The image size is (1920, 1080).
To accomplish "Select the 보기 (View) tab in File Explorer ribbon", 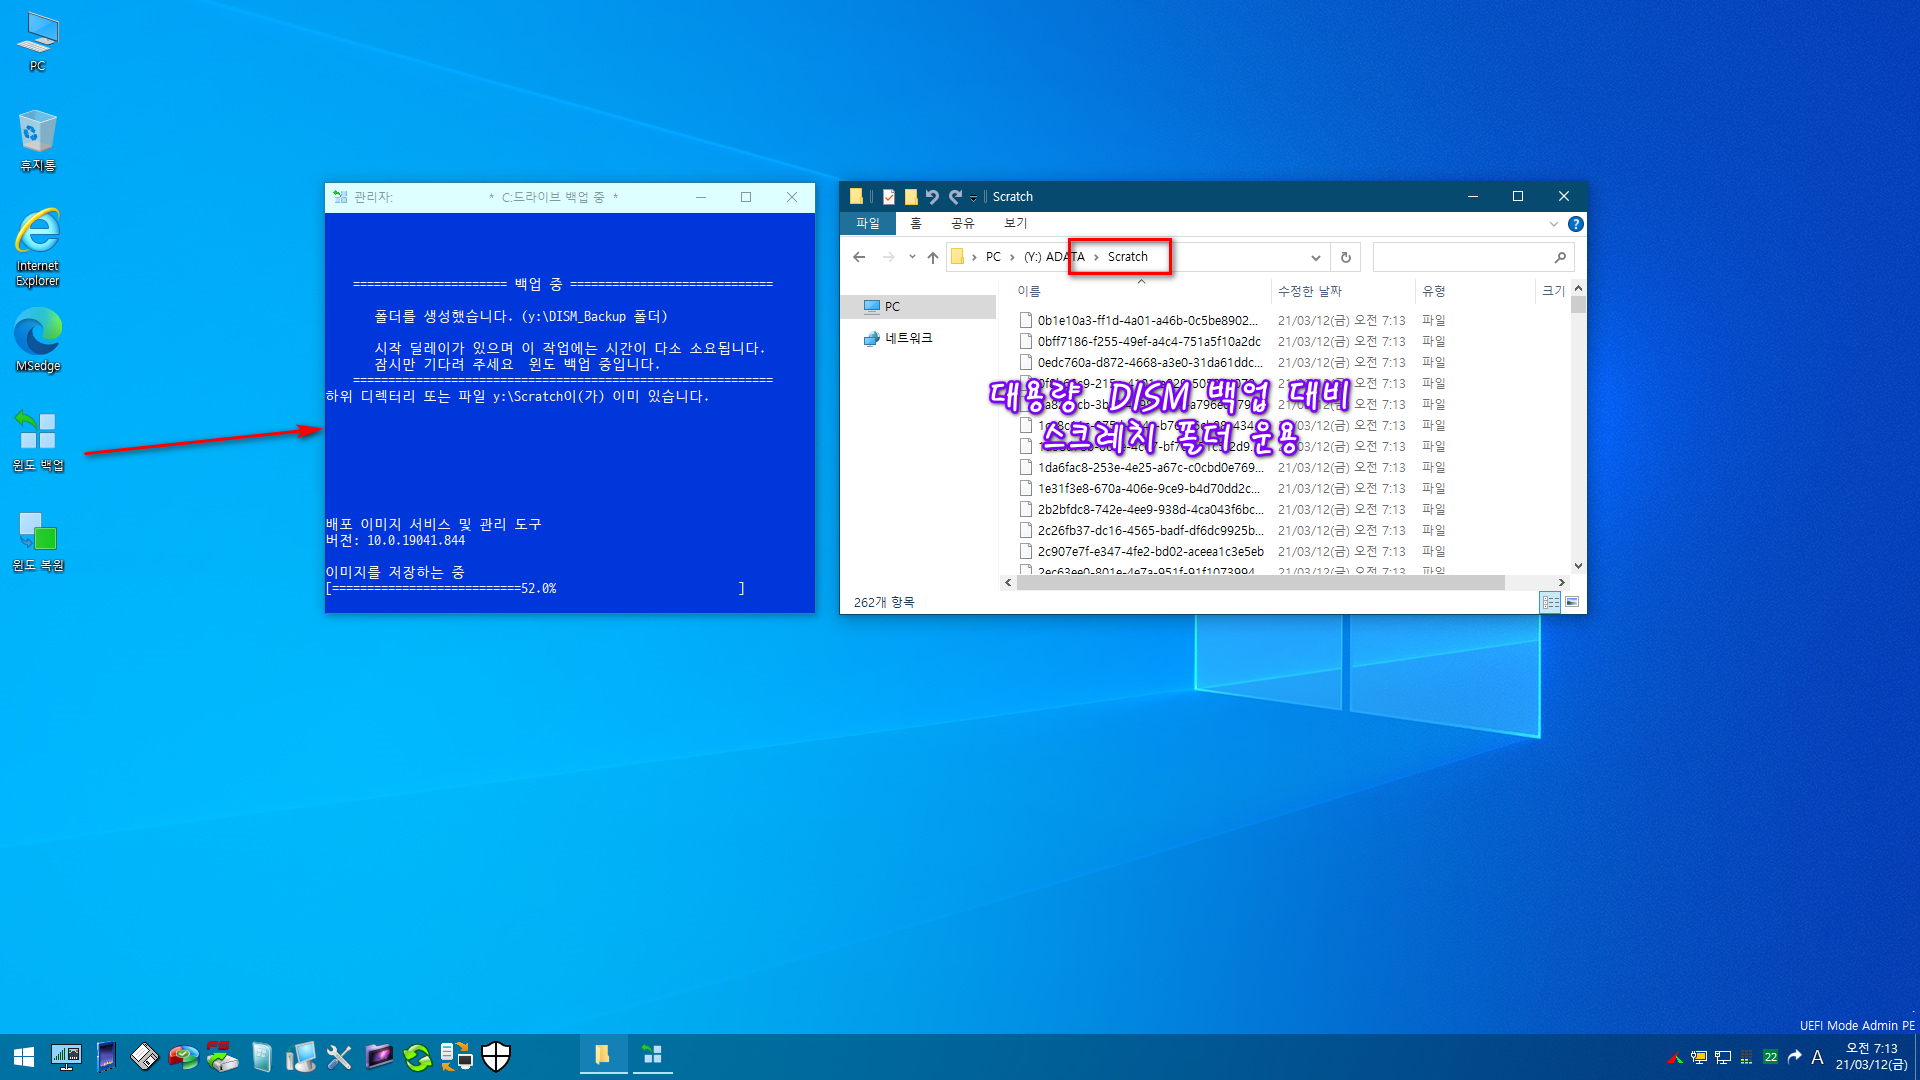I will tap(1015, 223).
